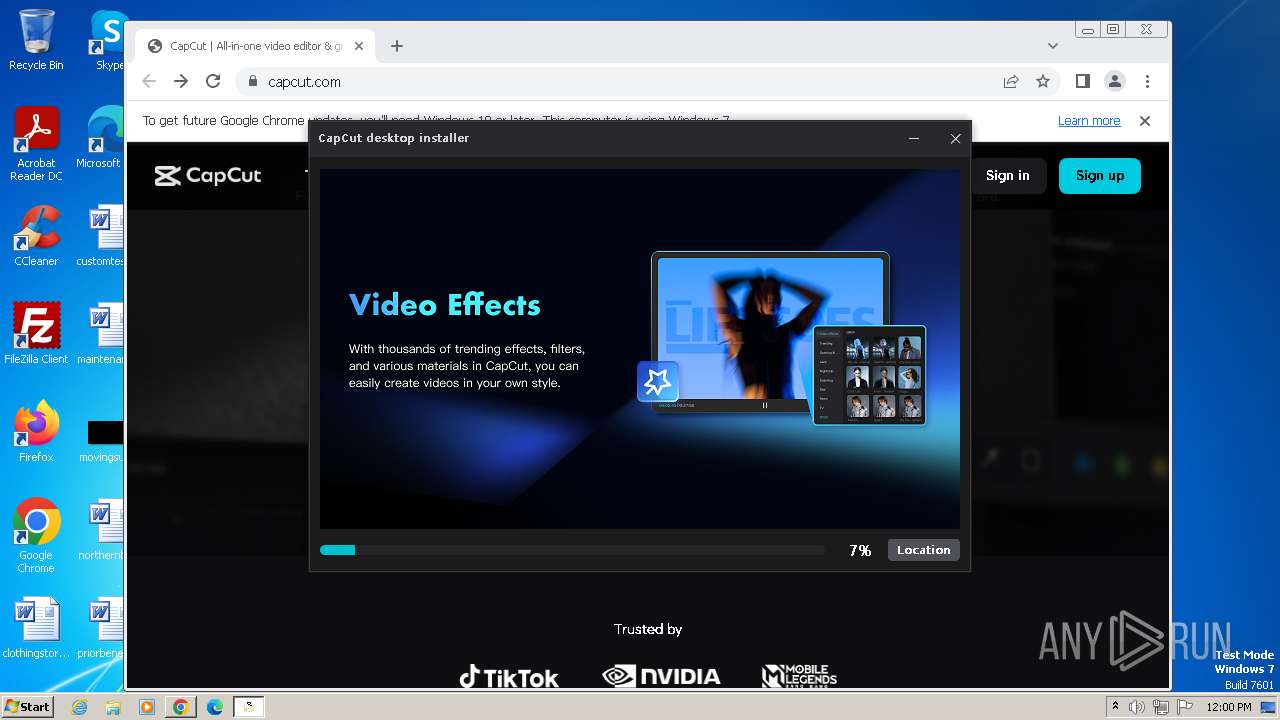Show hidden system tray icons
The width and height of the screenshot is (1280, 720).
[1115, 707]
